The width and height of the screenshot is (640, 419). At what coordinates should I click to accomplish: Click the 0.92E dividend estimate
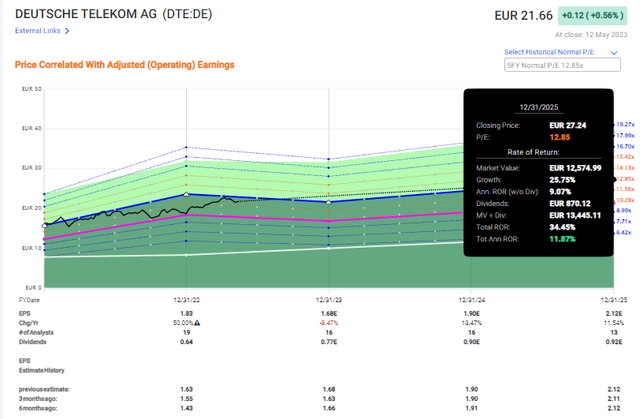coord(614,341)
